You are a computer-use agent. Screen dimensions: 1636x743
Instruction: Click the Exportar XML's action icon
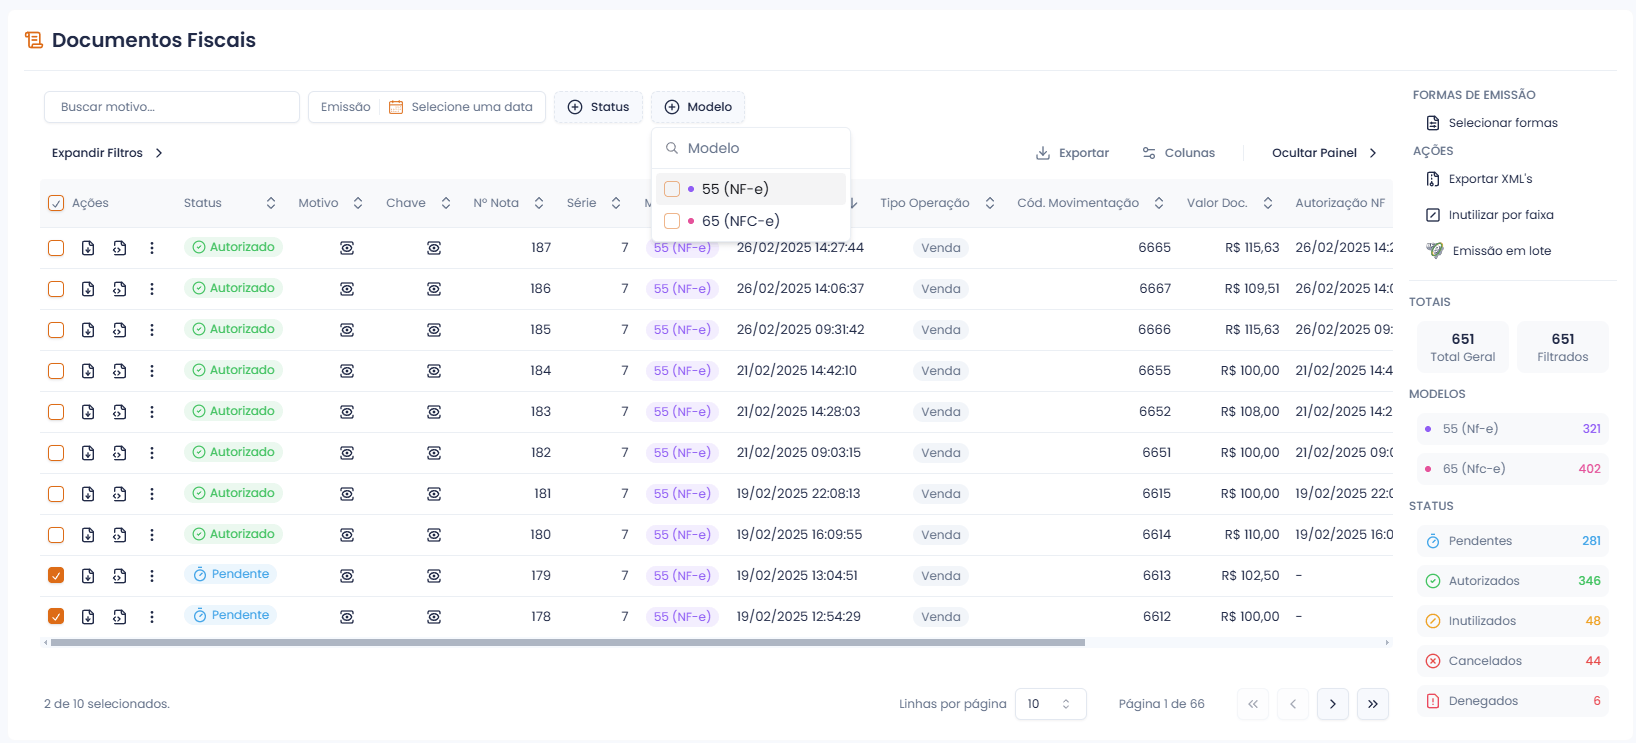(x=1433, y=179)
